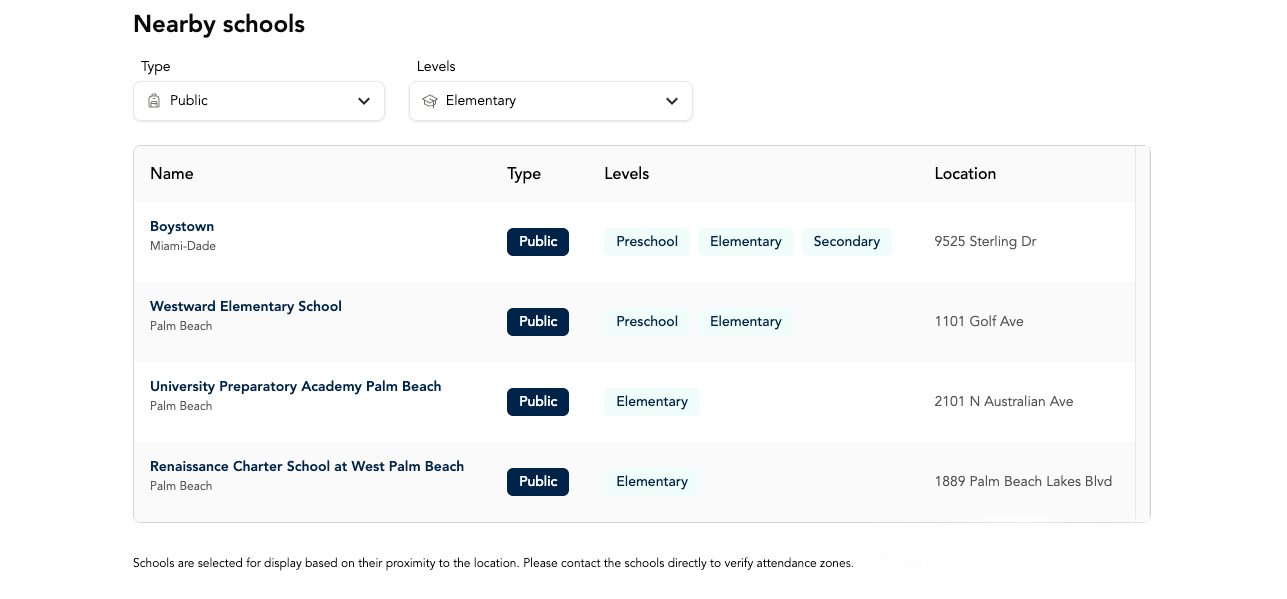Click the address 1889 Palm Beach Lakes Blvd
Image resolution: width=1287 pixels, height=599 pixels.
1023,482
